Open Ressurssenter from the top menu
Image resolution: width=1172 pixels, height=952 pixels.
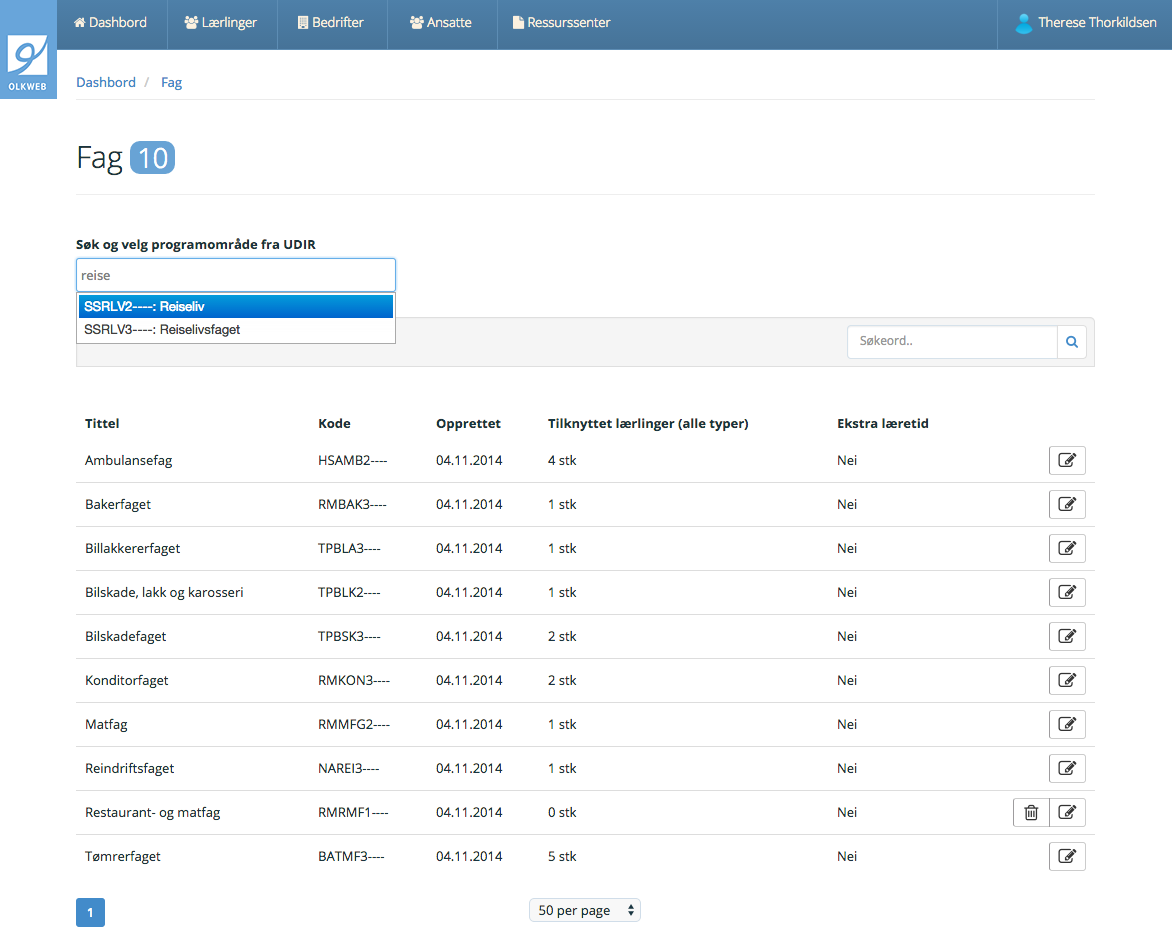561,23
